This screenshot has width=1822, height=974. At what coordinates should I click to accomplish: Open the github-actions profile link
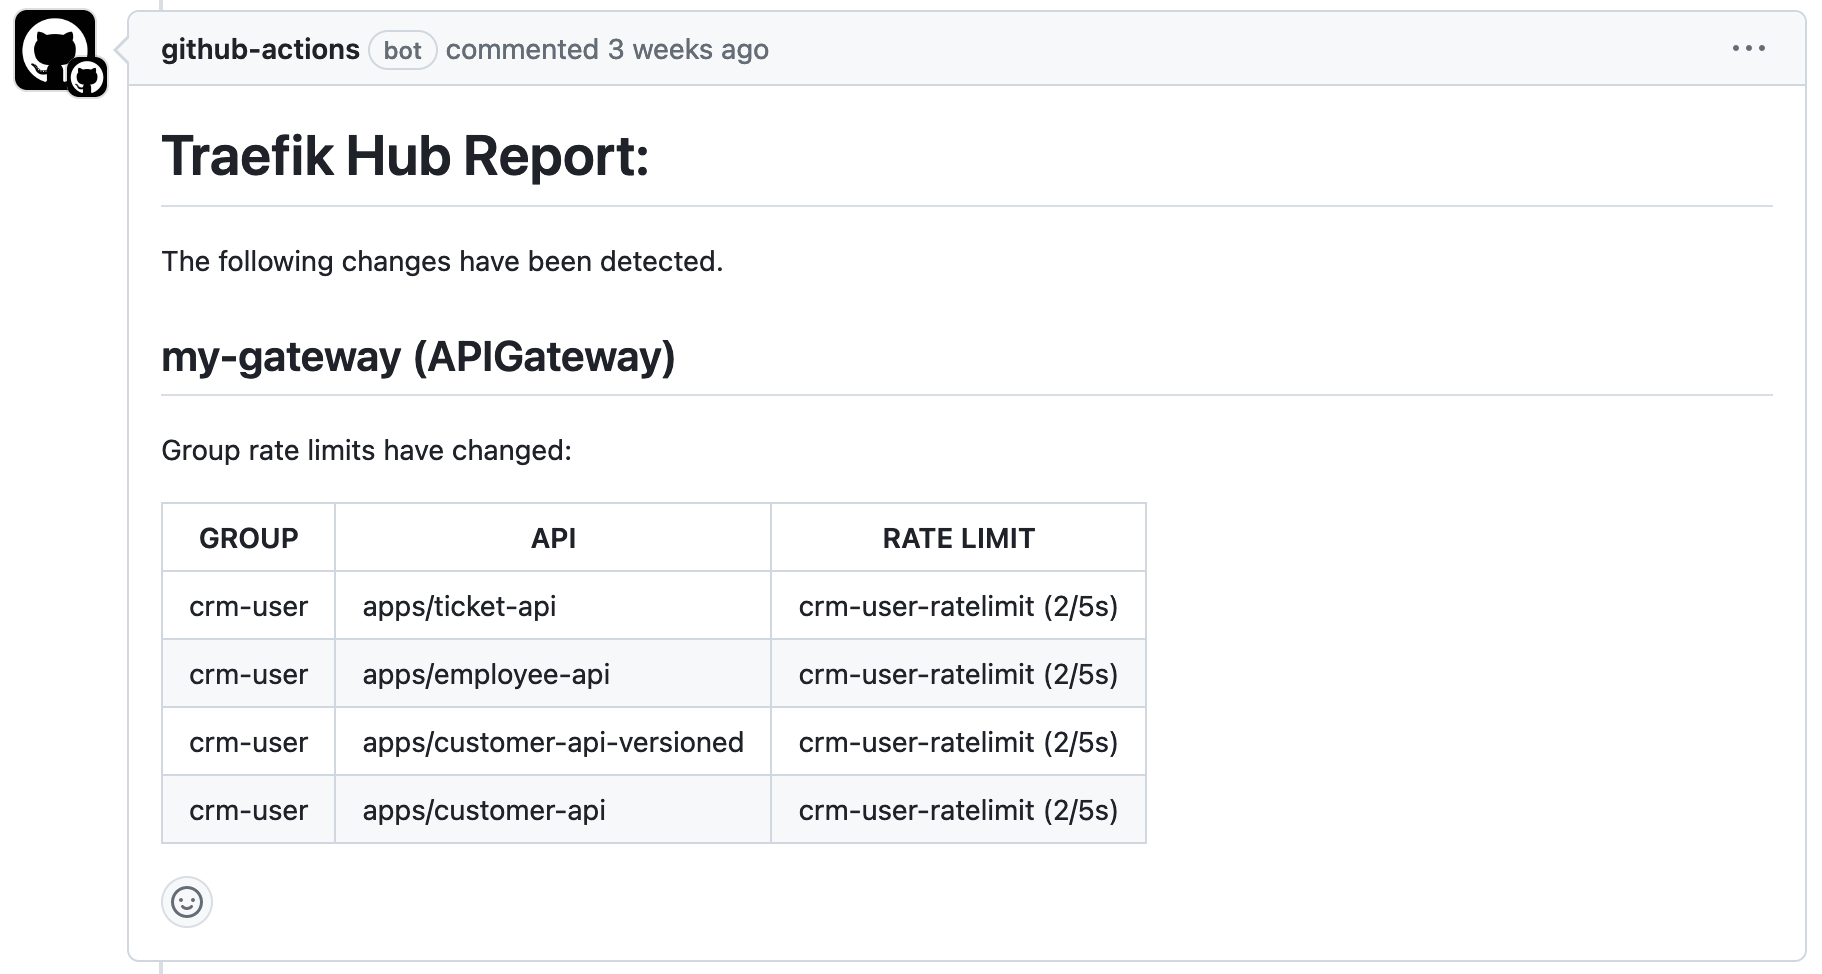pos(261,49)
